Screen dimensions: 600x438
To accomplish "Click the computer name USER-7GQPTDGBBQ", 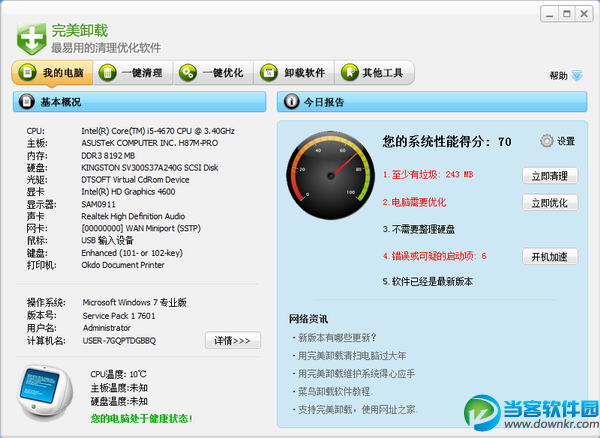I will tap(119, 340).
